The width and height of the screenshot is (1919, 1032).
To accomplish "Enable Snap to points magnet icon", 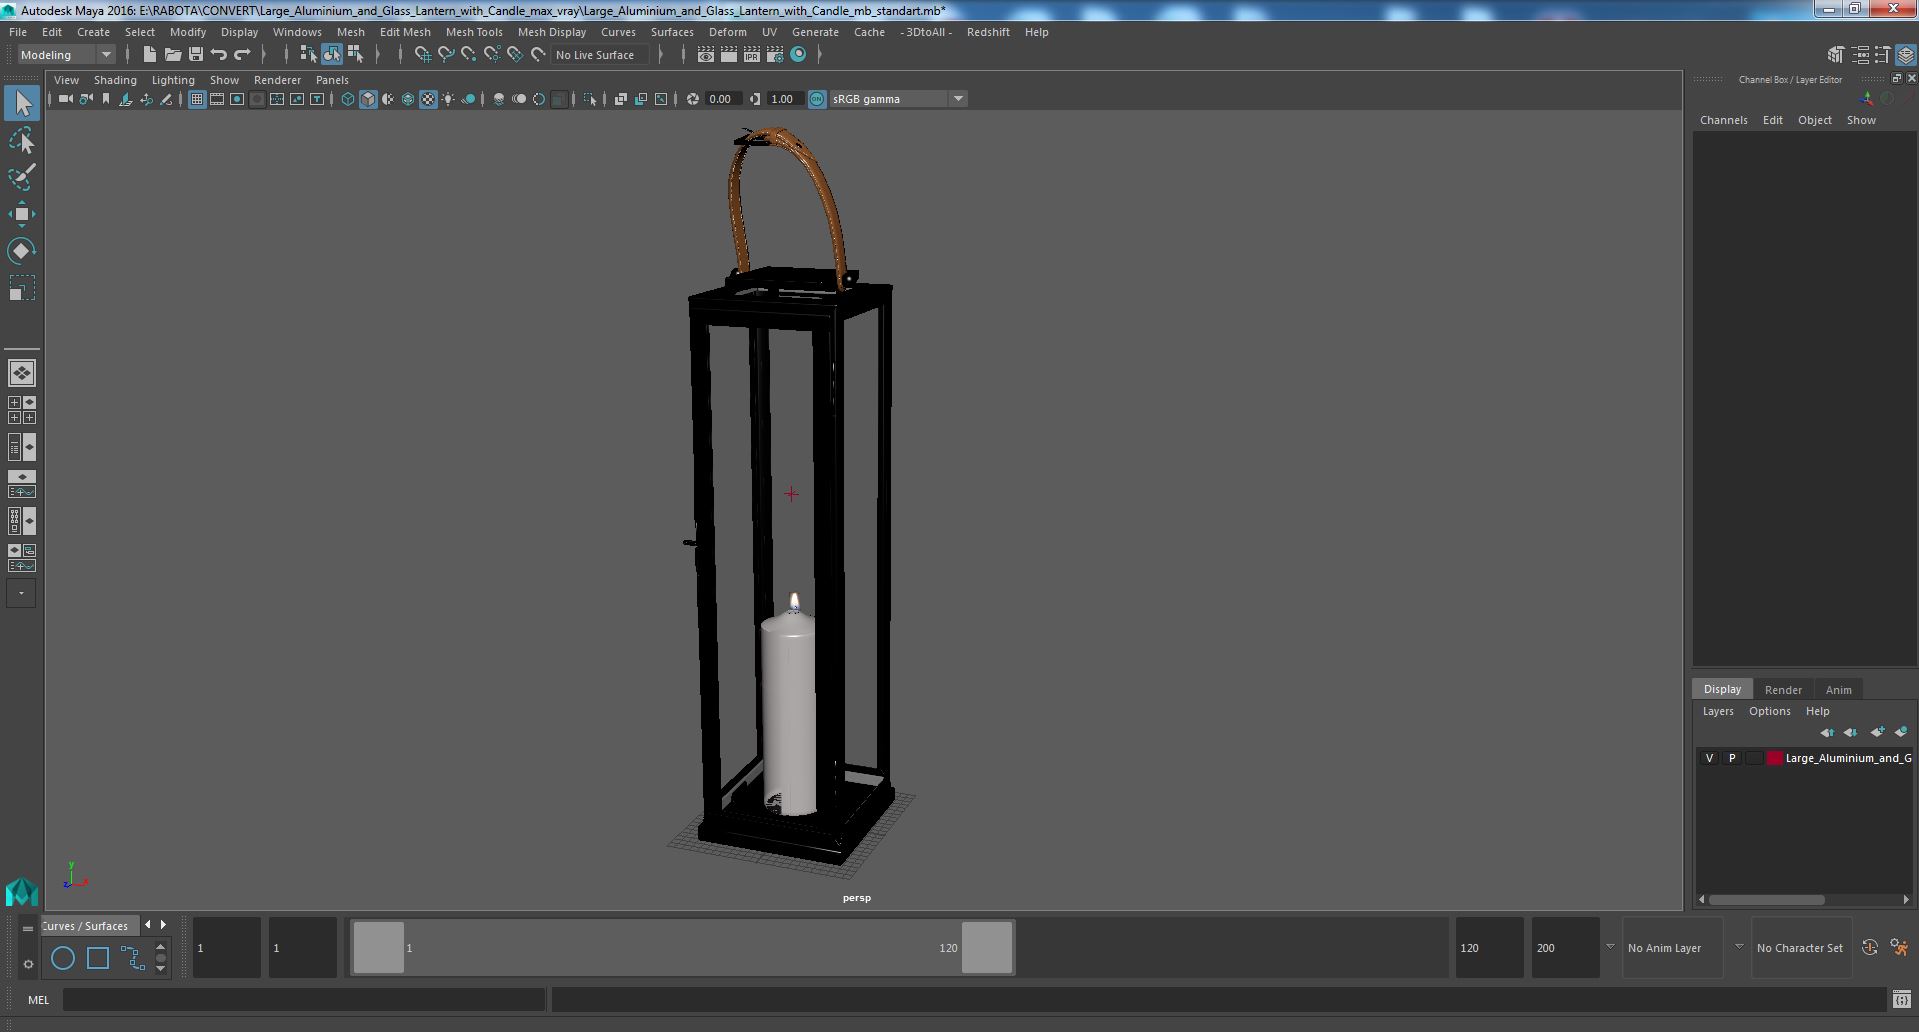I will [468, 55].
